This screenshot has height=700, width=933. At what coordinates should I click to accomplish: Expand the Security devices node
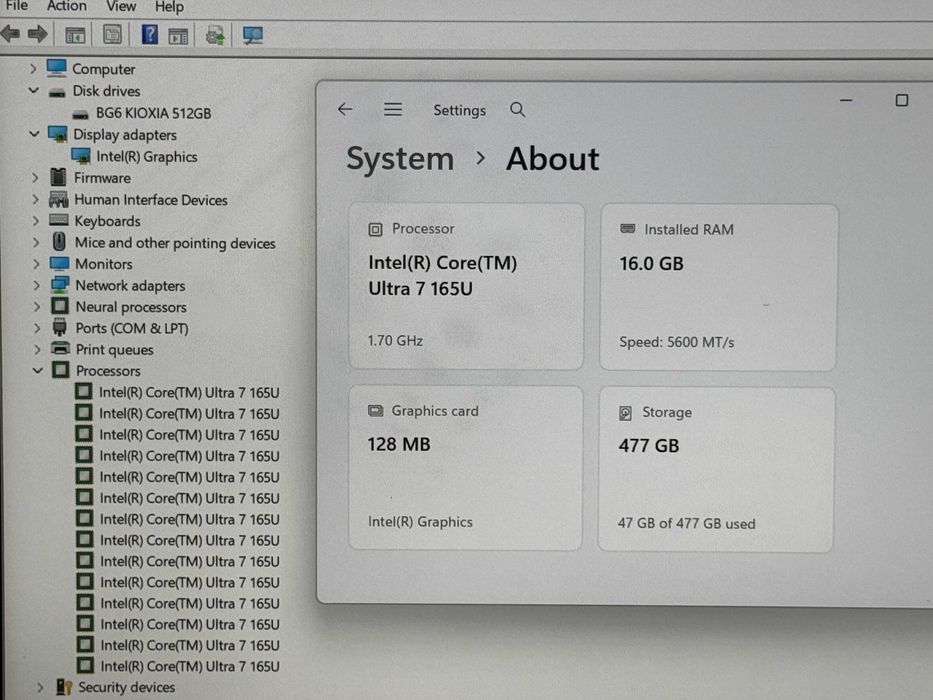point(40,688)
